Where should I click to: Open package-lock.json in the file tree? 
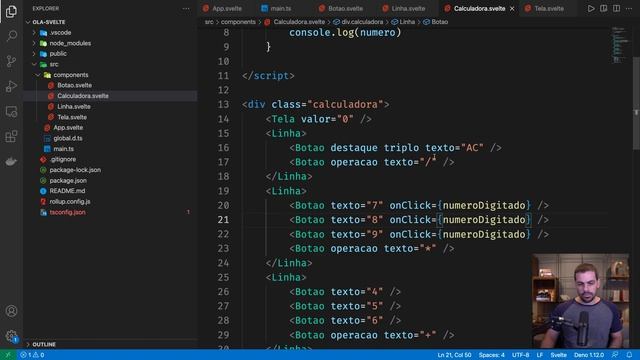coord(75,170)
